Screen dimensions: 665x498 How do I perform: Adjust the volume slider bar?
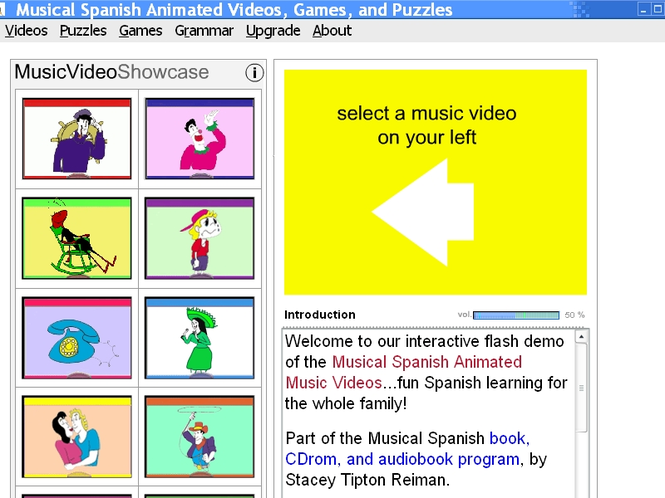[516, 315]
